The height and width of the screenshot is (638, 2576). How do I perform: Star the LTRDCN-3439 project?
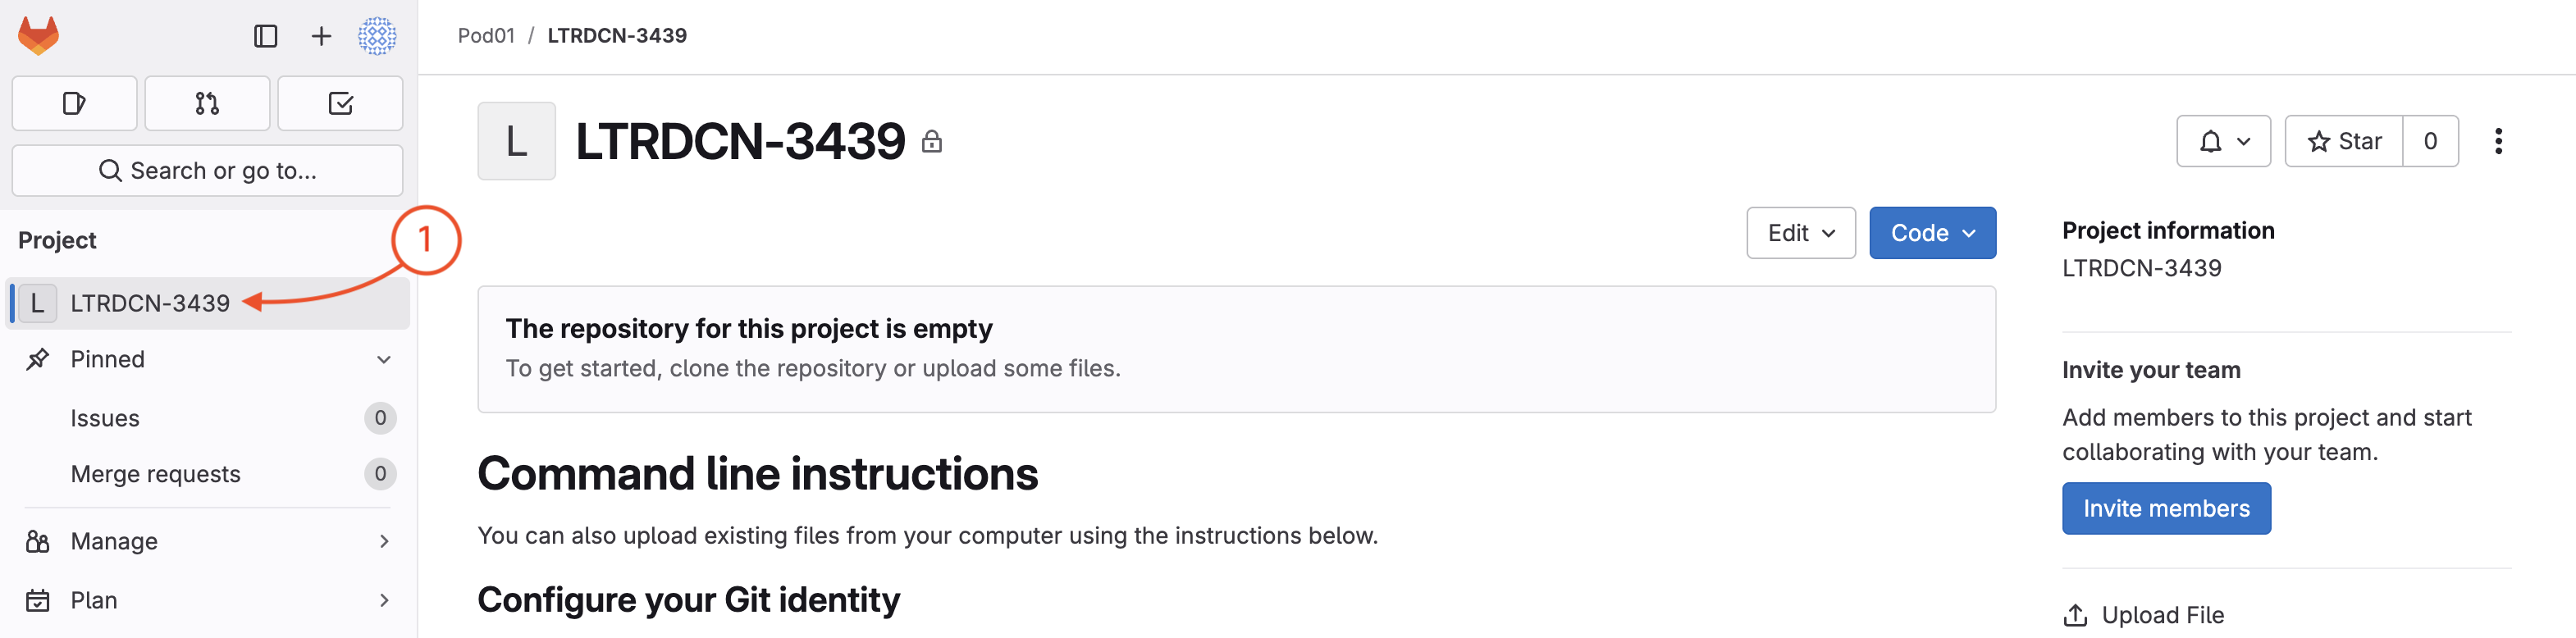2344,142
